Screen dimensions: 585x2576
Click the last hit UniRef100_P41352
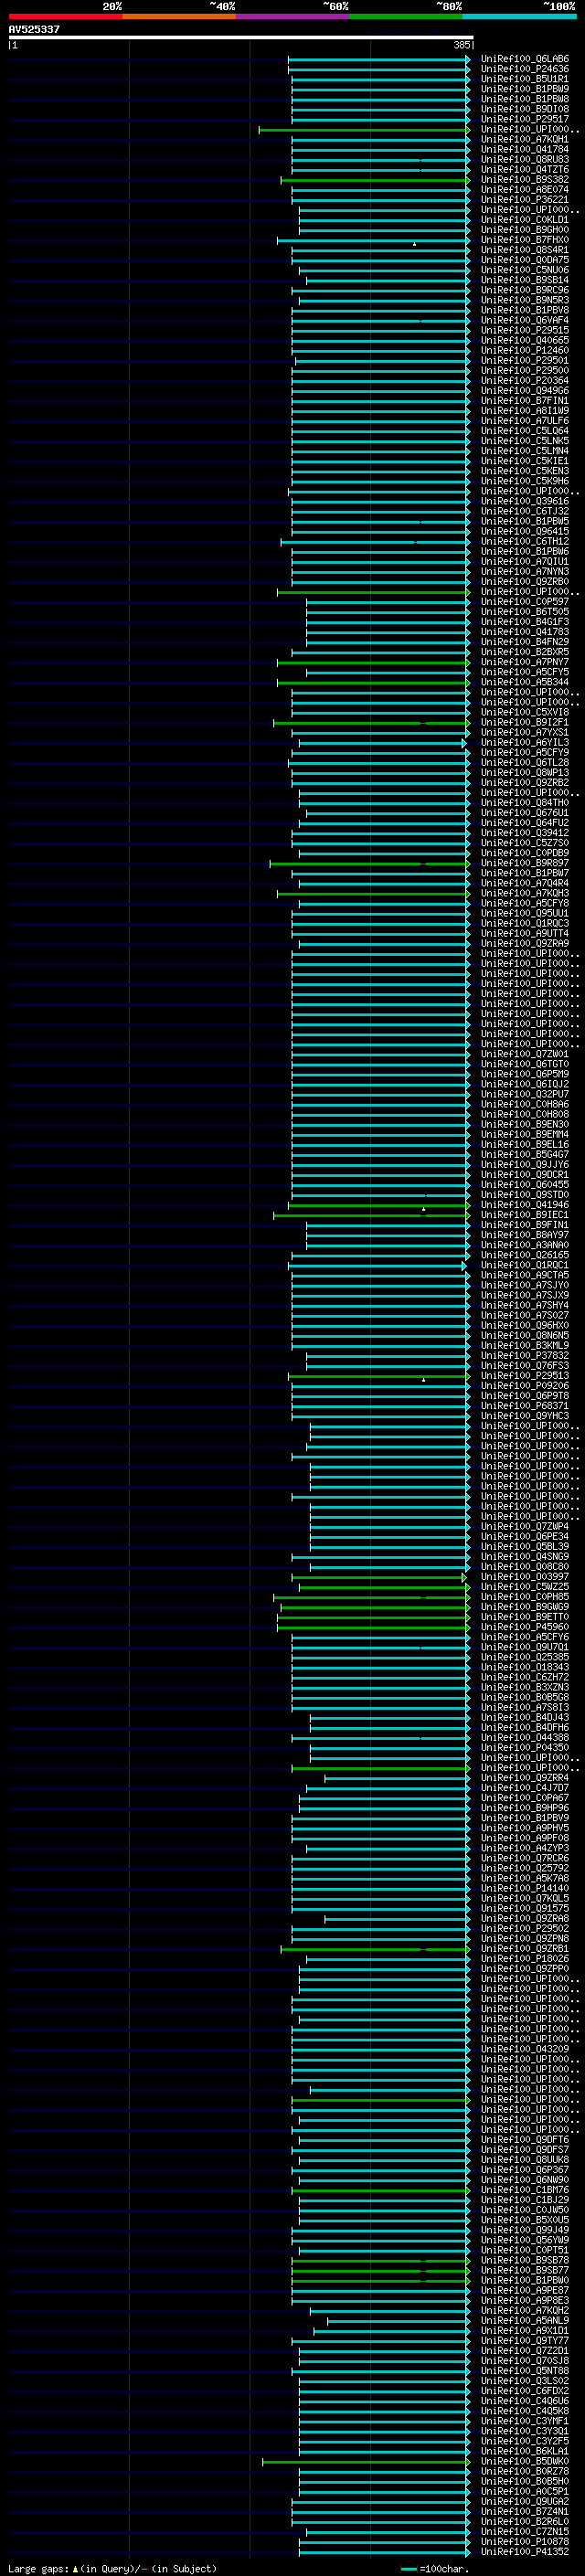[x=525, y=2551]
